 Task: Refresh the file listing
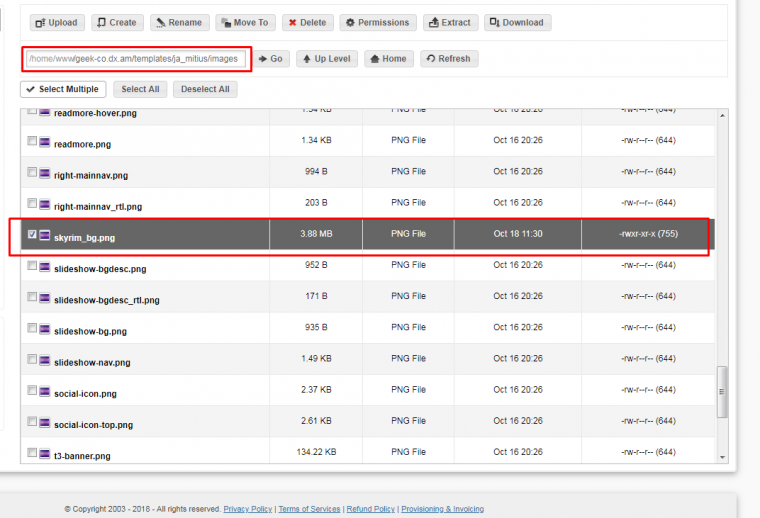pos(448,59)
